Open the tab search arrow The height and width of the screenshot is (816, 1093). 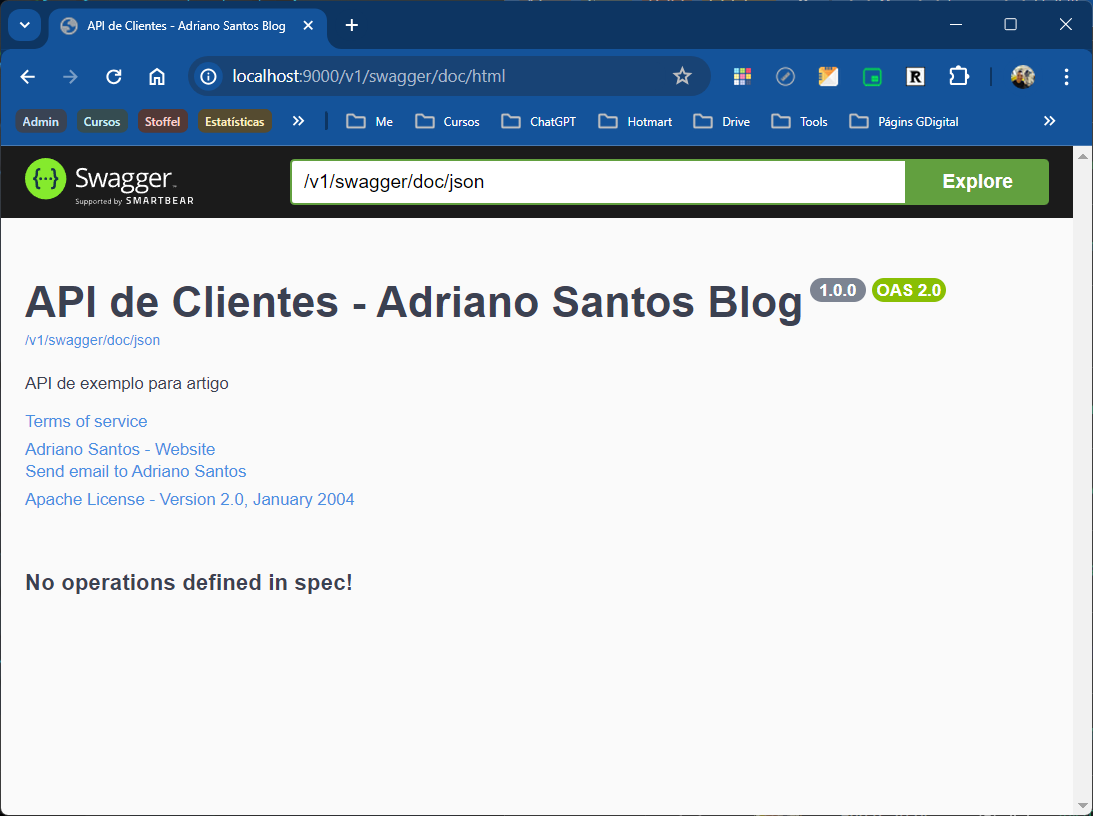pyautogui.click(x=23, y=25)
